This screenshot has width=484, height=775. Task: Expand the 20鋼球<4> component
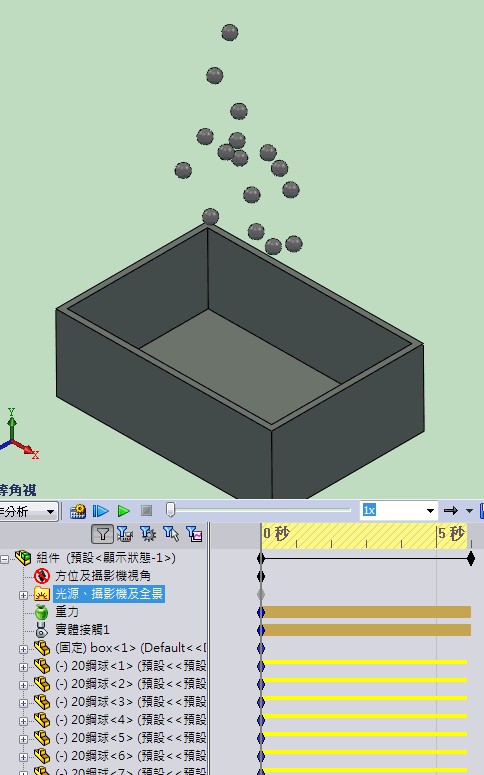click(x=23, y=721)
